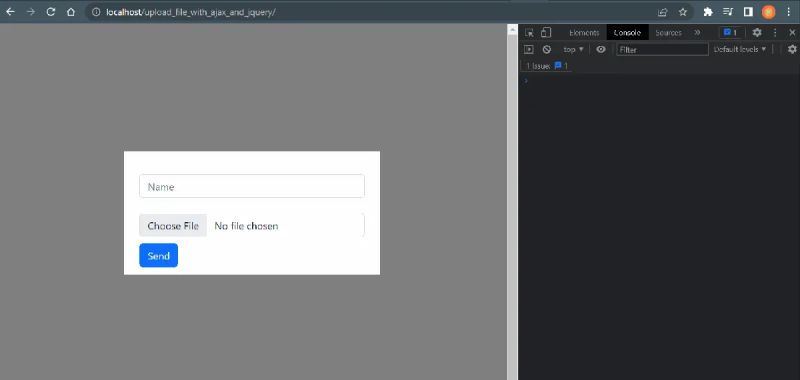The height and width of the screenshot is (380, 800).
Task: Click the console prompt line
Action: click(x=659, y=81)
